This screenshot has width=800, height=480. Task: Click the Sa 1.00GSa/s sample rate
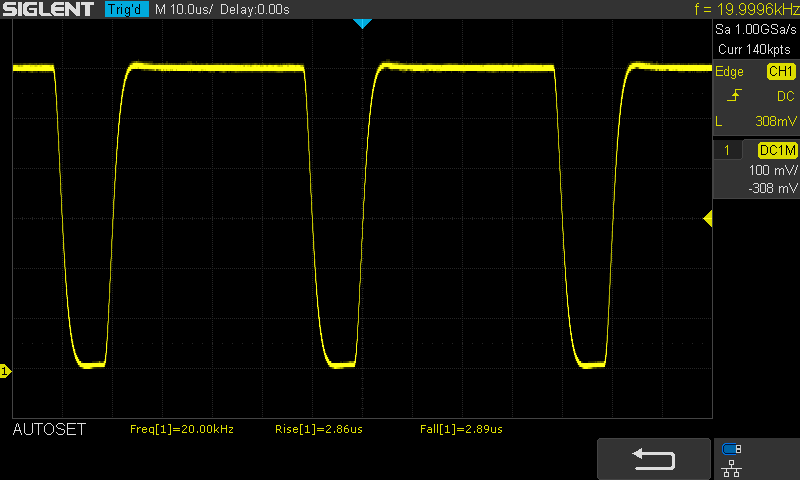click(756, 30)
